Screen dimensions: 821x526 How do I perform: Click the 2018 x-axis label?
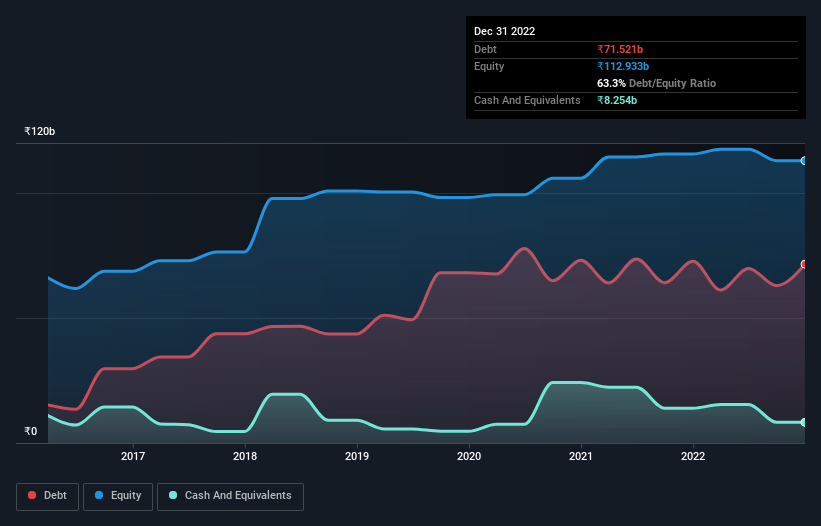pyautogui.click(x=245, y=456)
